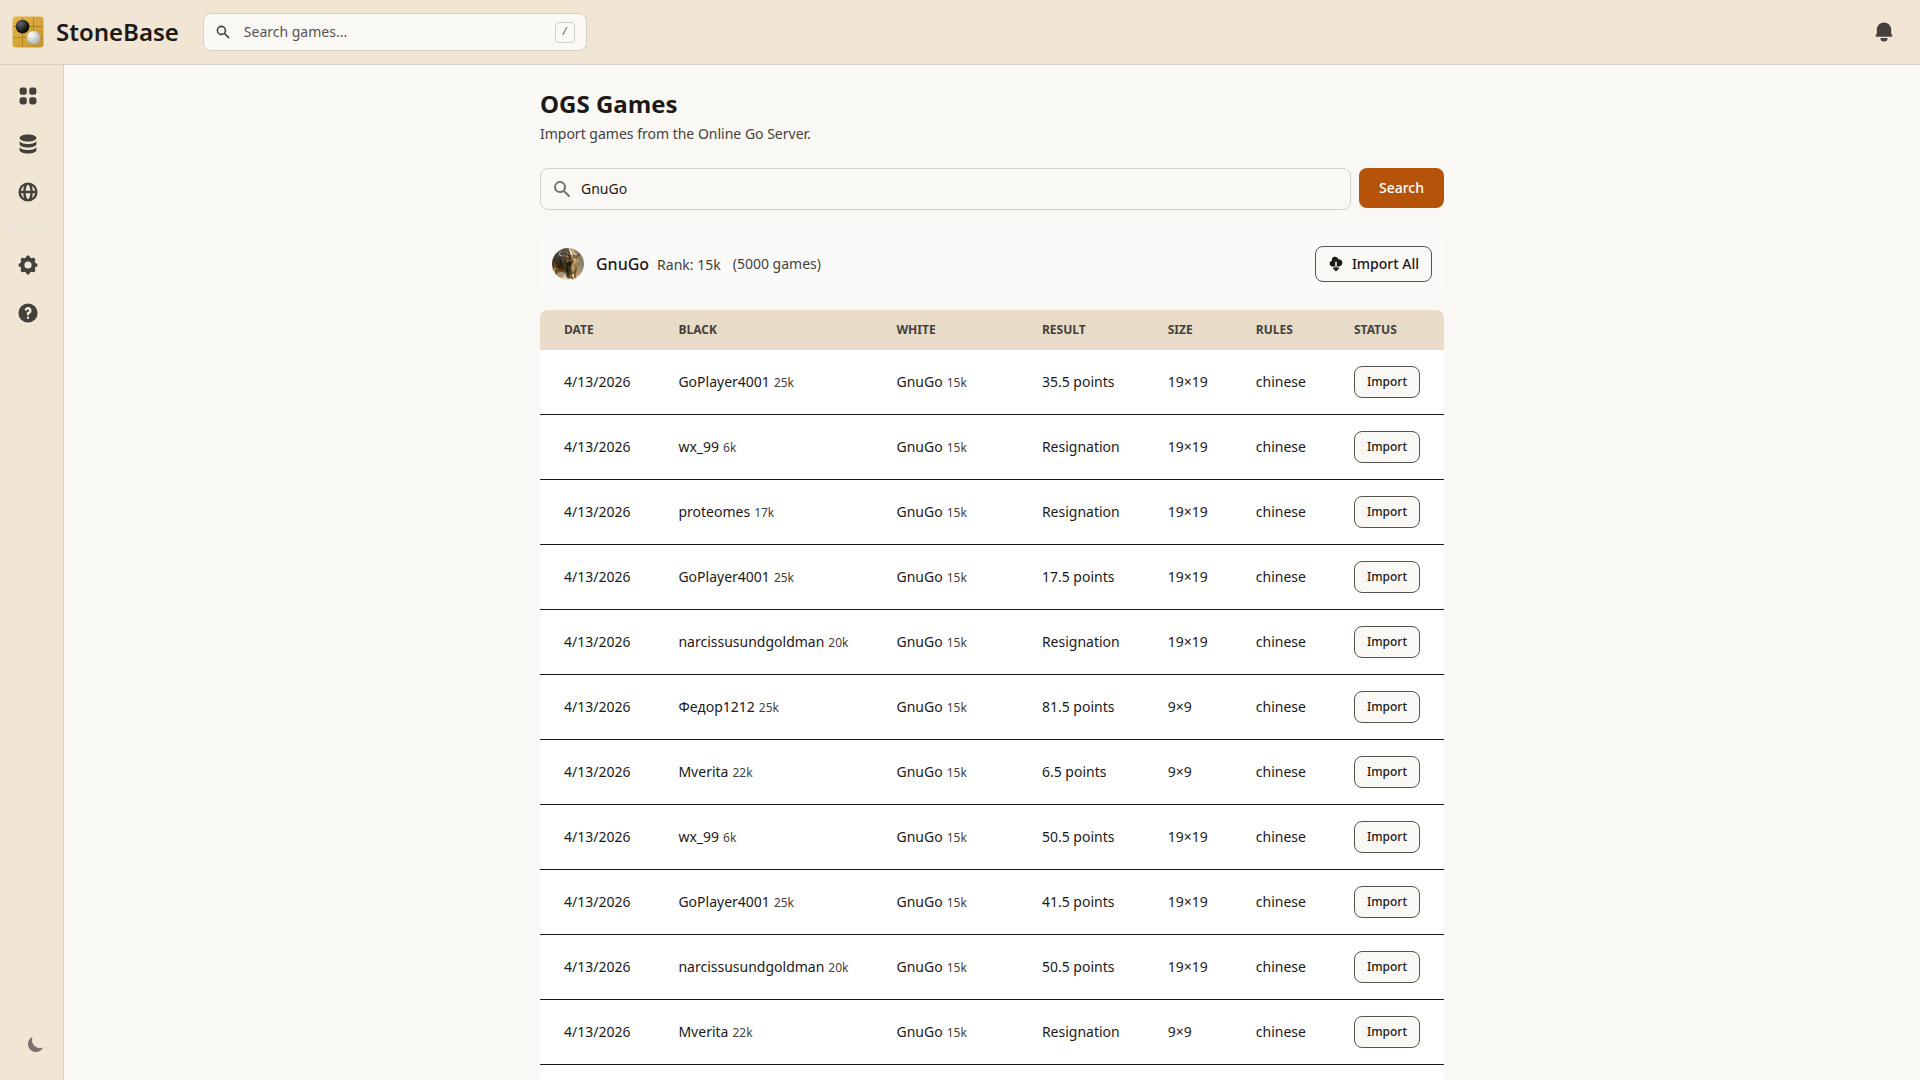
Task: Toggle dark mode moon icon
Action: point(35,1045)
